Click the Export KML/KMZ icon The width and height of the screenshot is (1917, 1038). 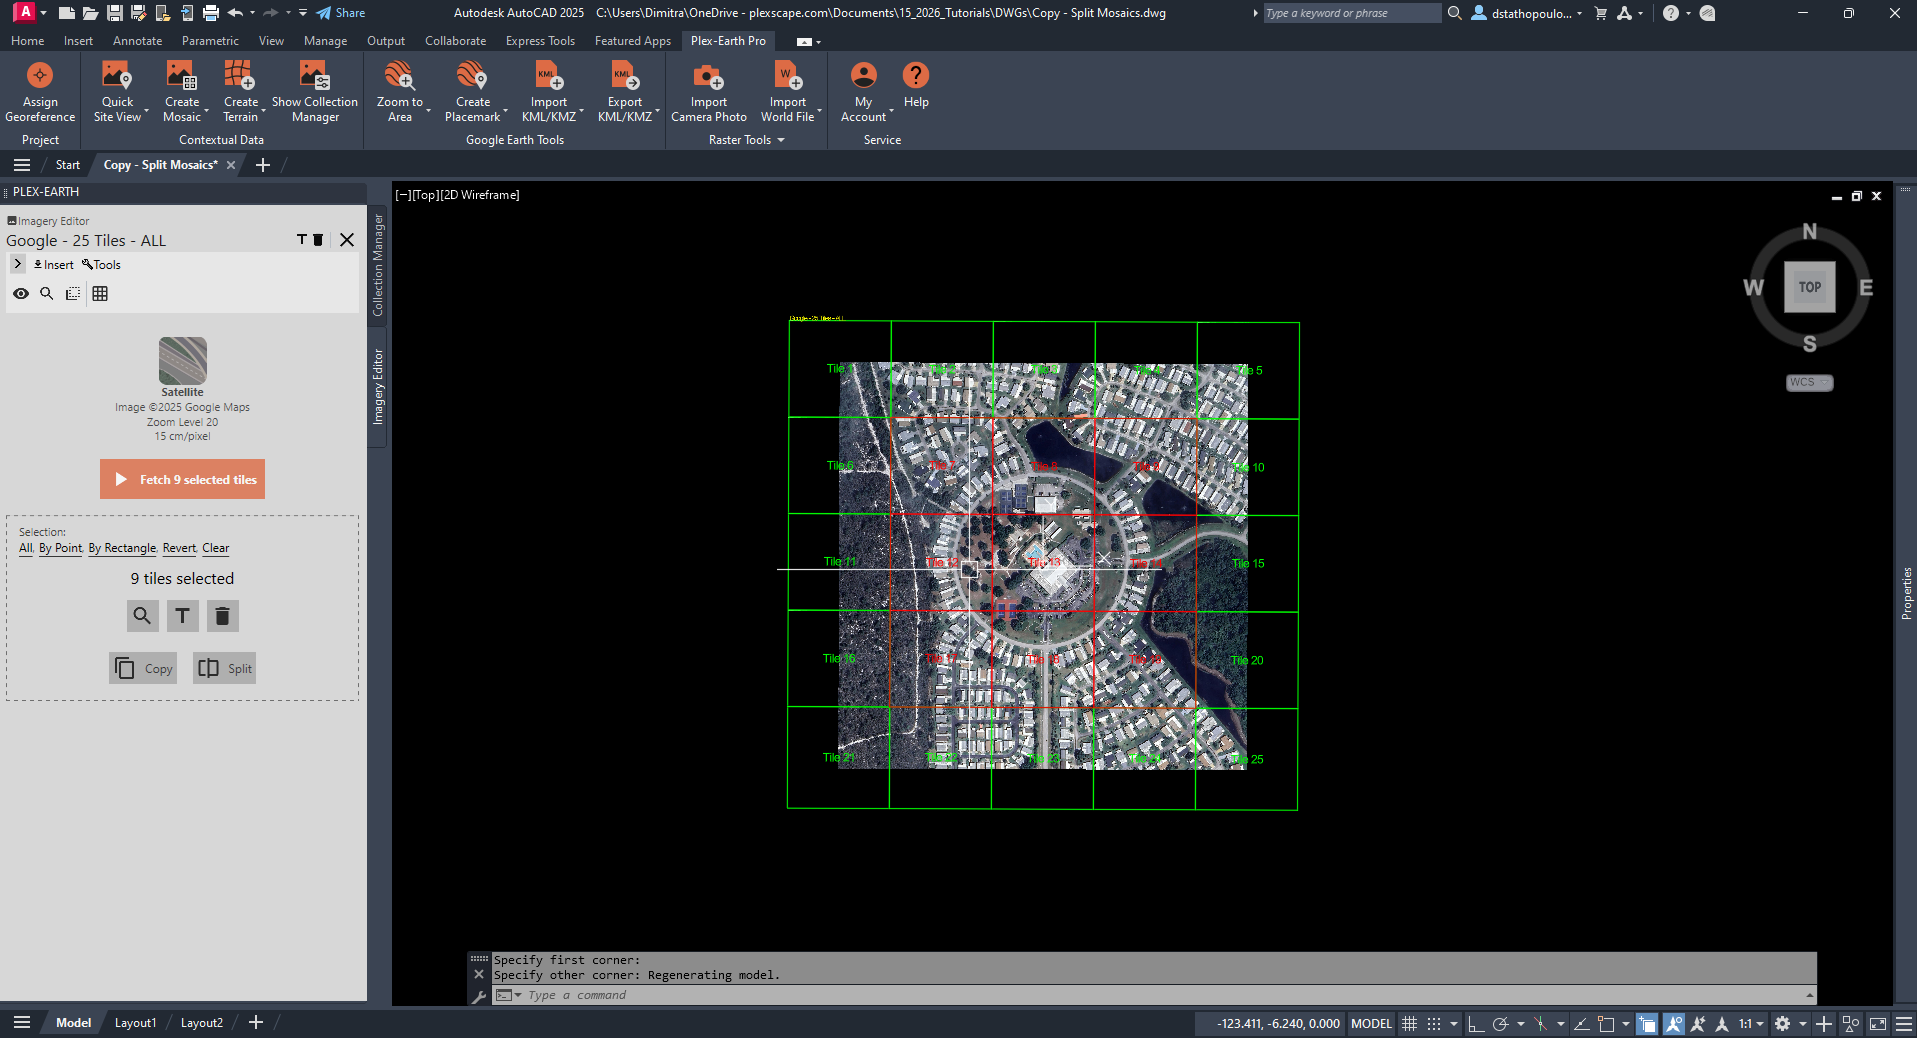pyautogui.click(x=625, y=76)
